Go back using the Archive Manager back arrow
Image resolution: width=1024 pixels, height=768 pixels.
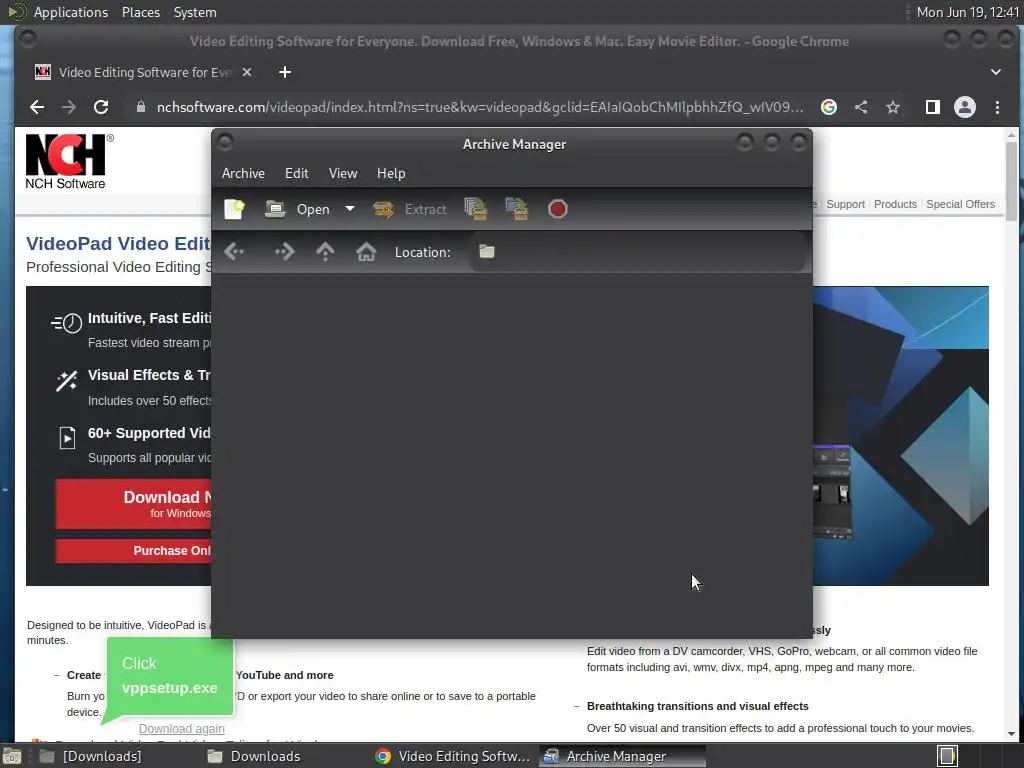[234, 251]
